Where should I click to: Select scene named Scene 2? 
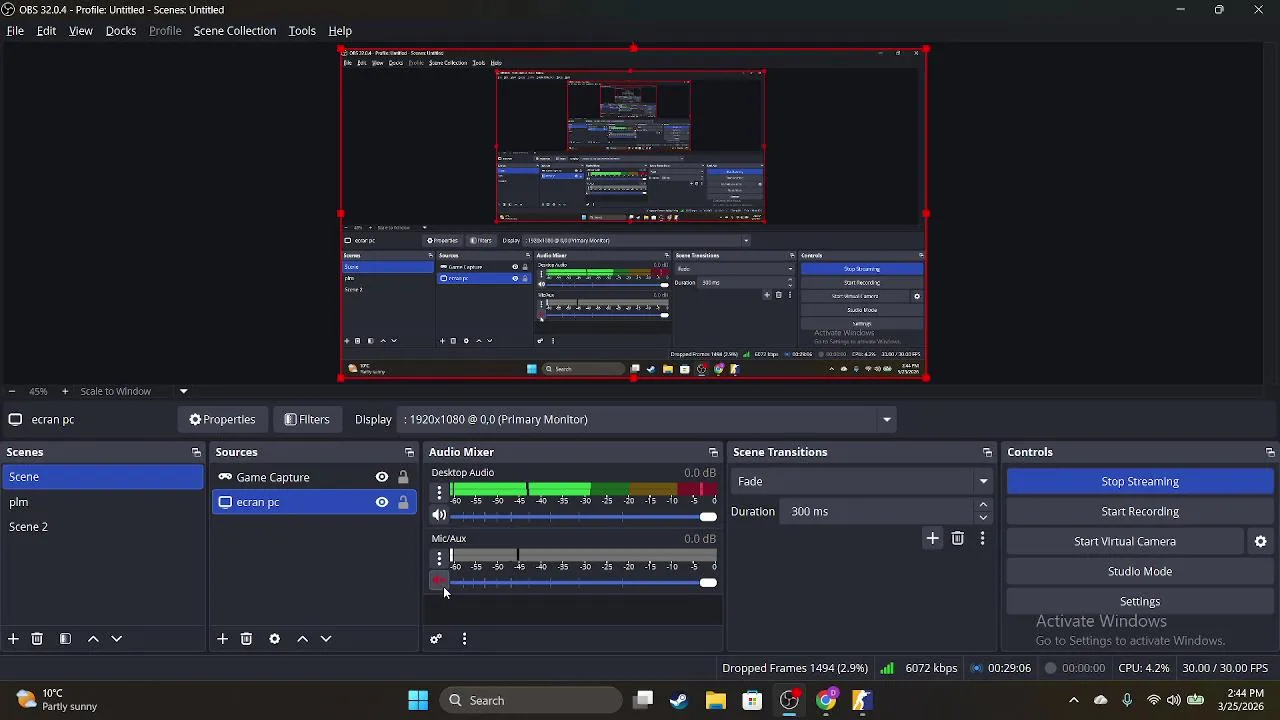[102, 527]
